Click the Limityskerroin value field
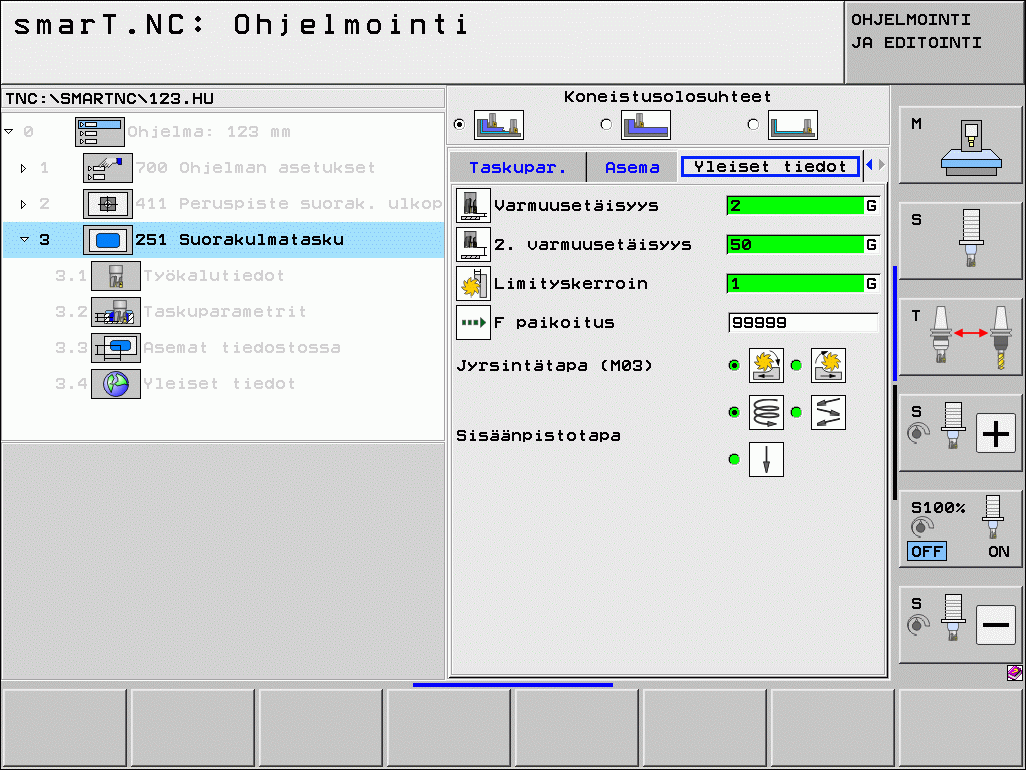This screenshot has height=770, width=1026. point(795,283)
